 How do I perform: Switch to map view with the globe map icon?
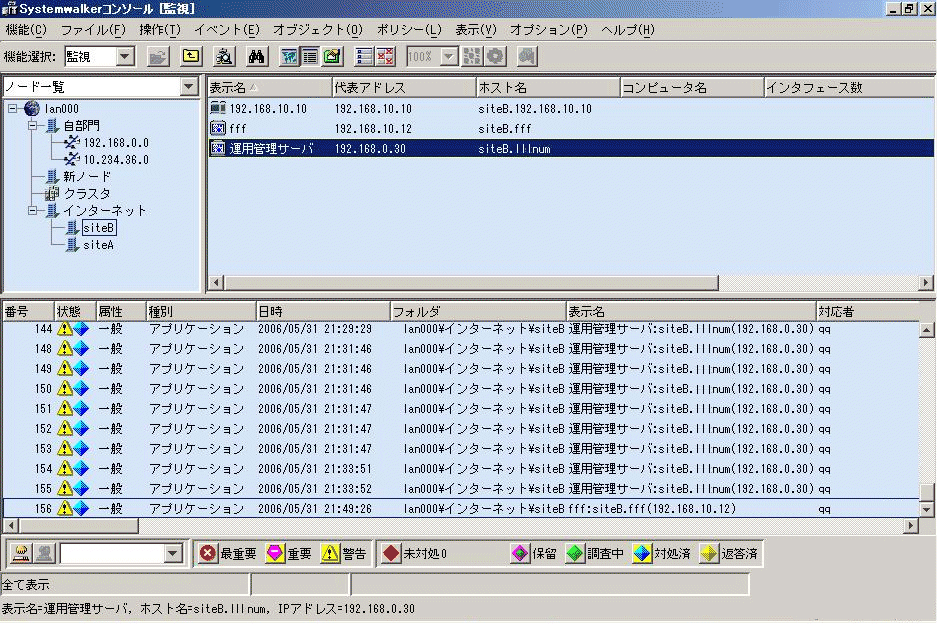(289, 57)
